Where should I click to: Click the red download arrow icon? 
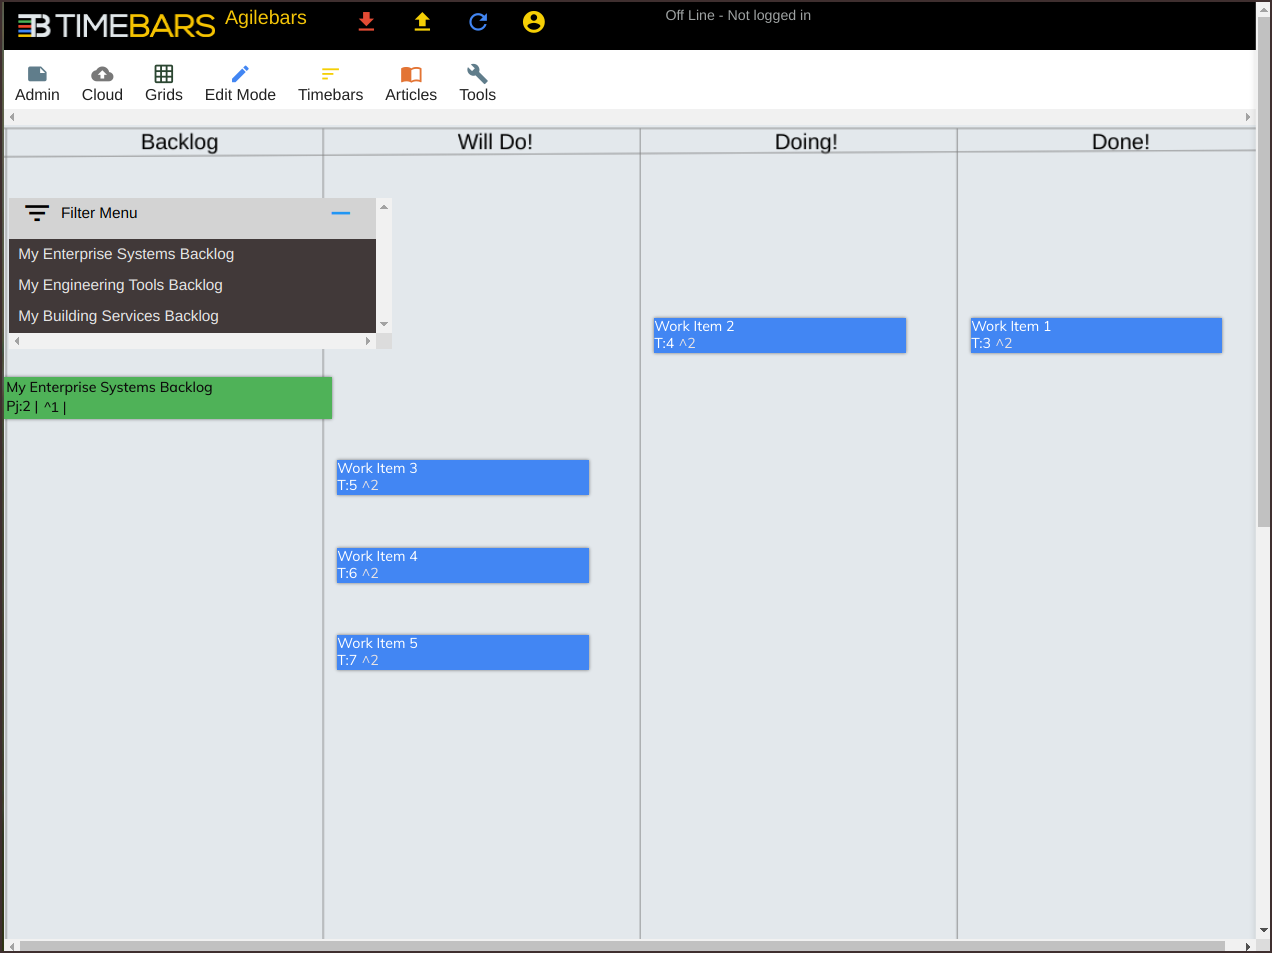click(367, 22)
